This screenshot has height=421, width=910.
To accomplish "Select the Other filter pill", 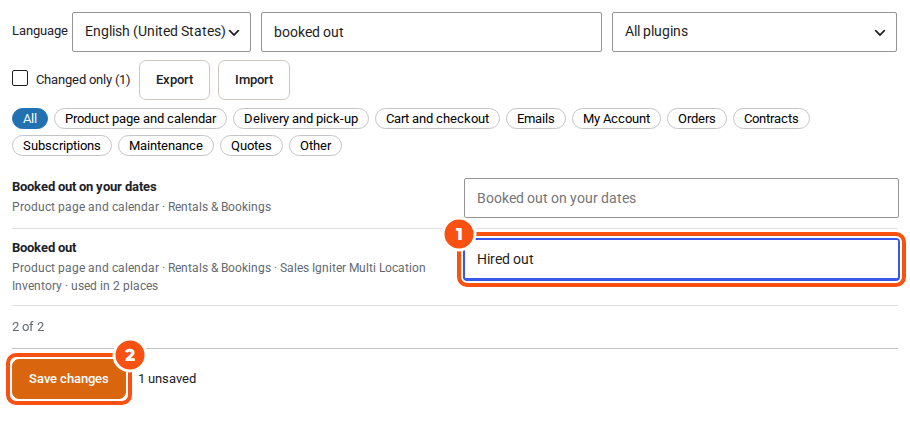I will 315,145.
